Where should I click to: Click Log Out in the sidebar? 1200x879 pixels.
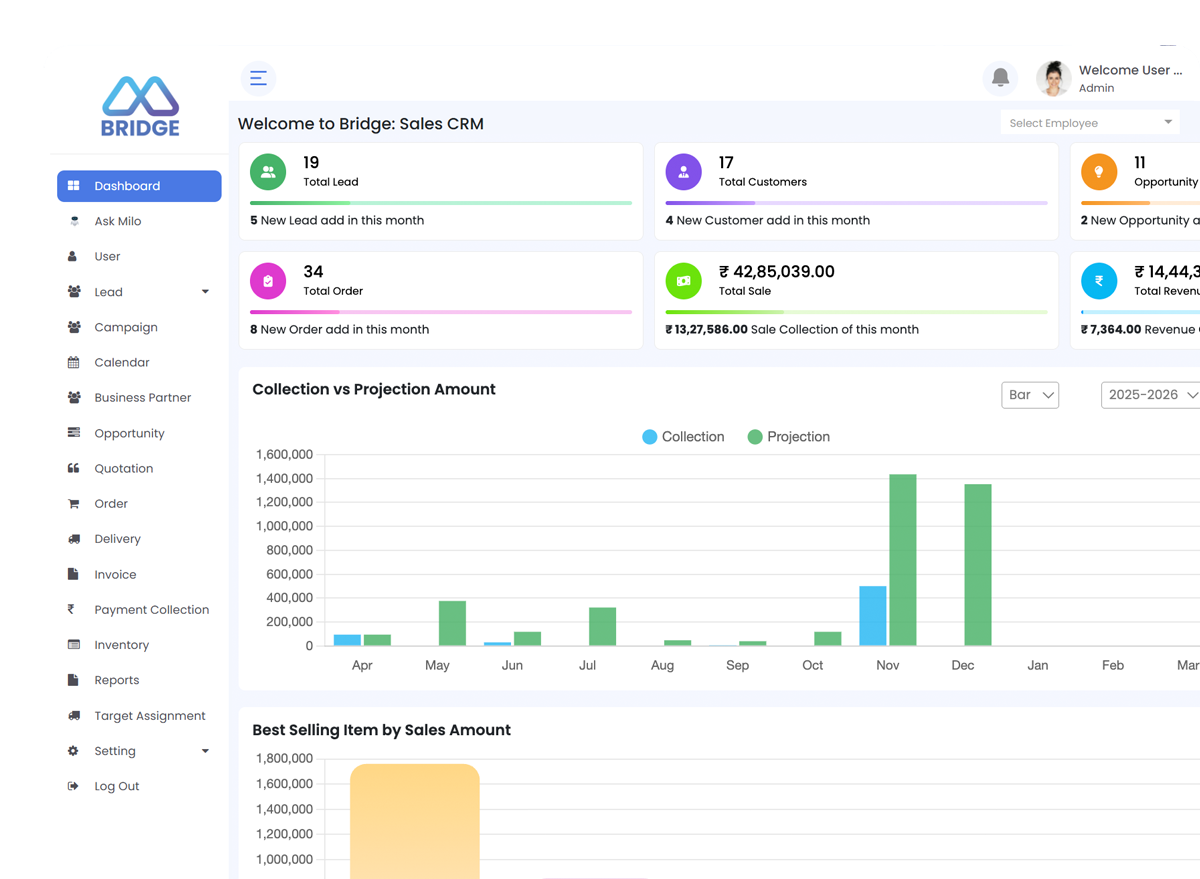coord(116,786)
